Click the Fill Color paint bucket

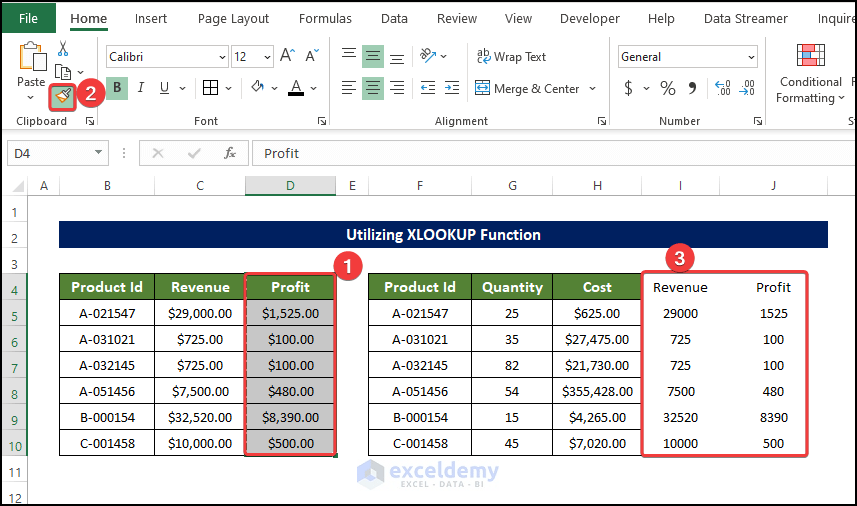257,87
